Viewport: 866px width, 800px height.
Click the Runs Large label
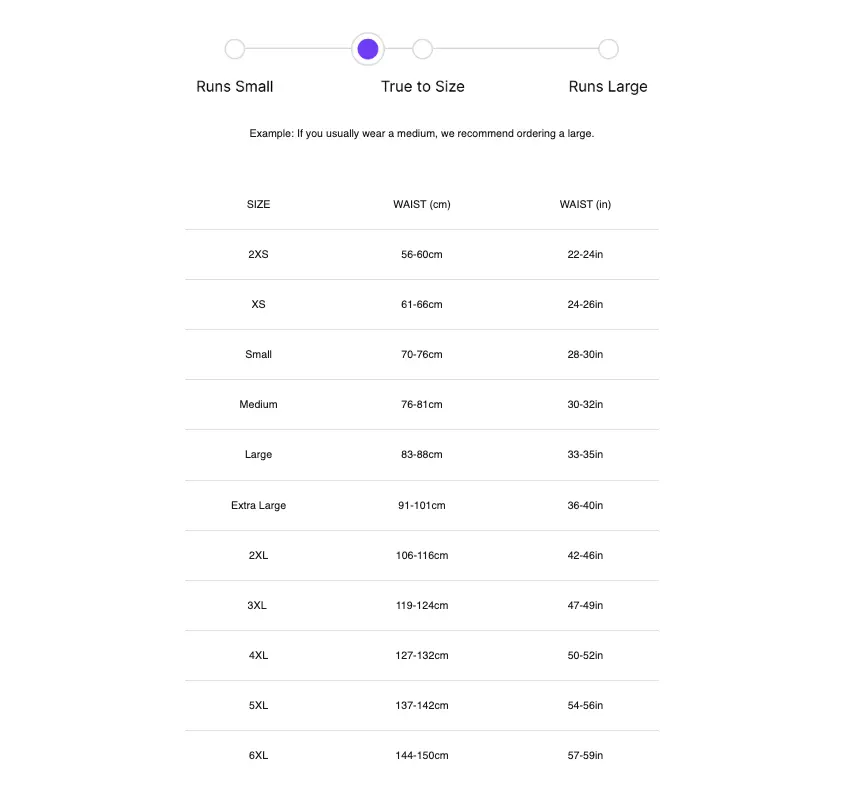(x=608, y=87)
